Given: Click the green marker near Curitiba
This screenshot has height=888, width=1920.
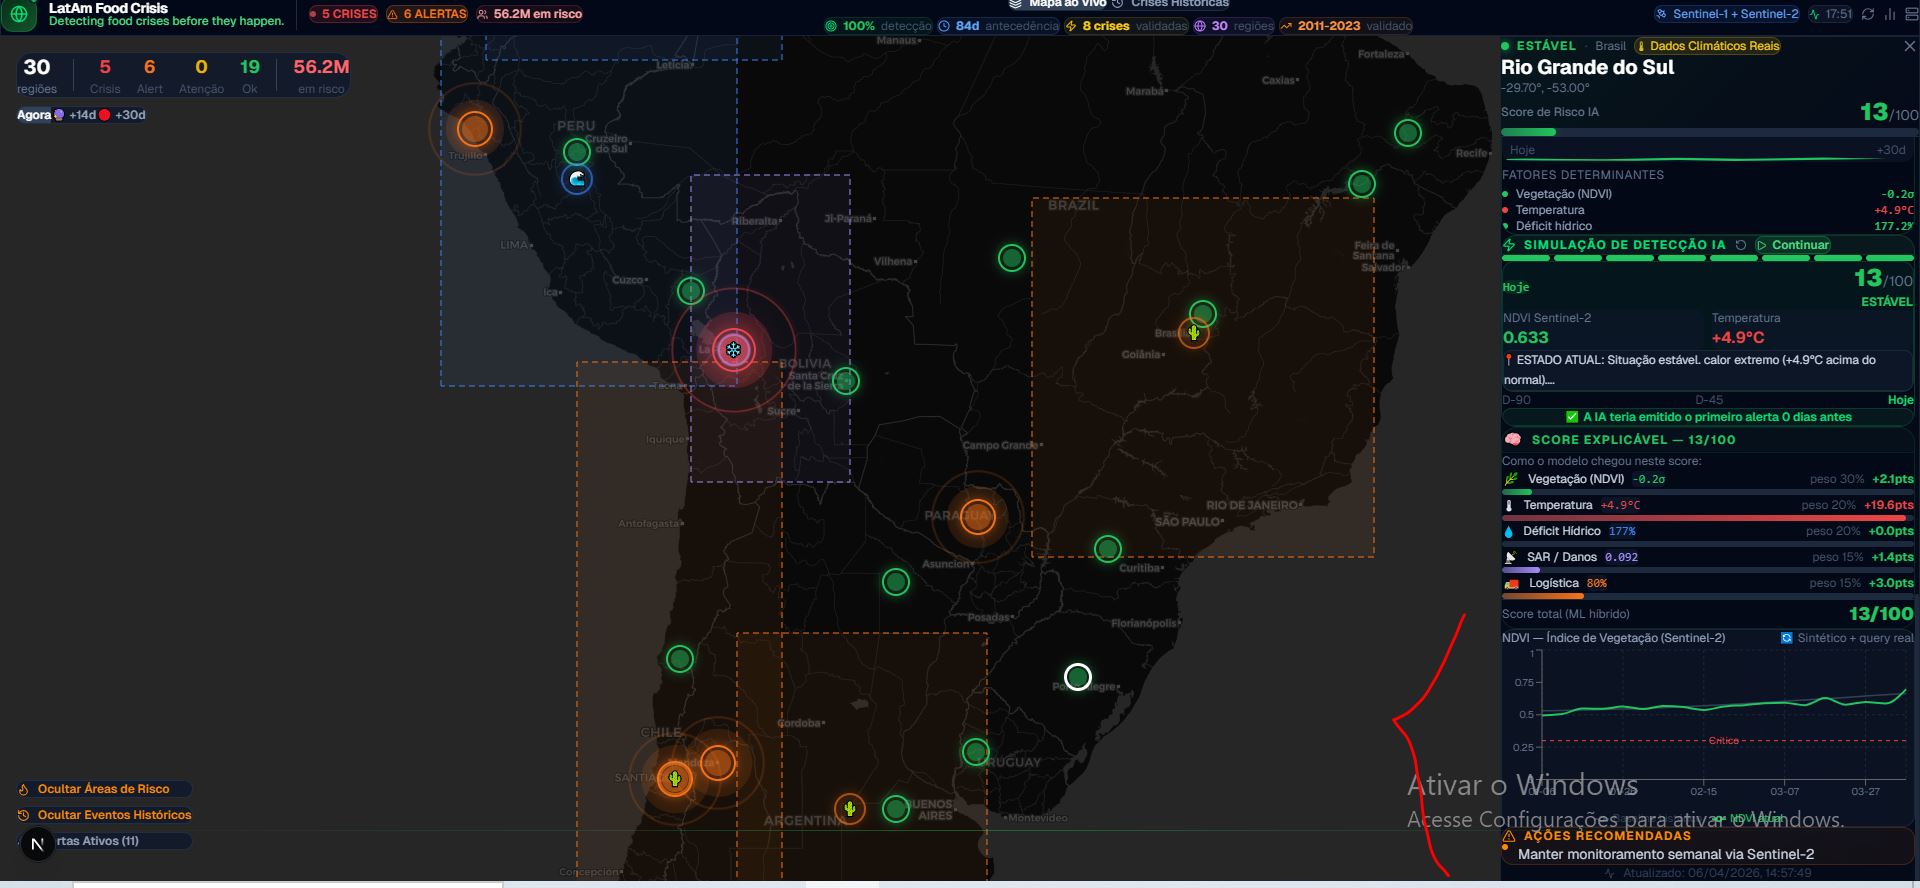Looking at the screenshot, I should (1107, 548).
